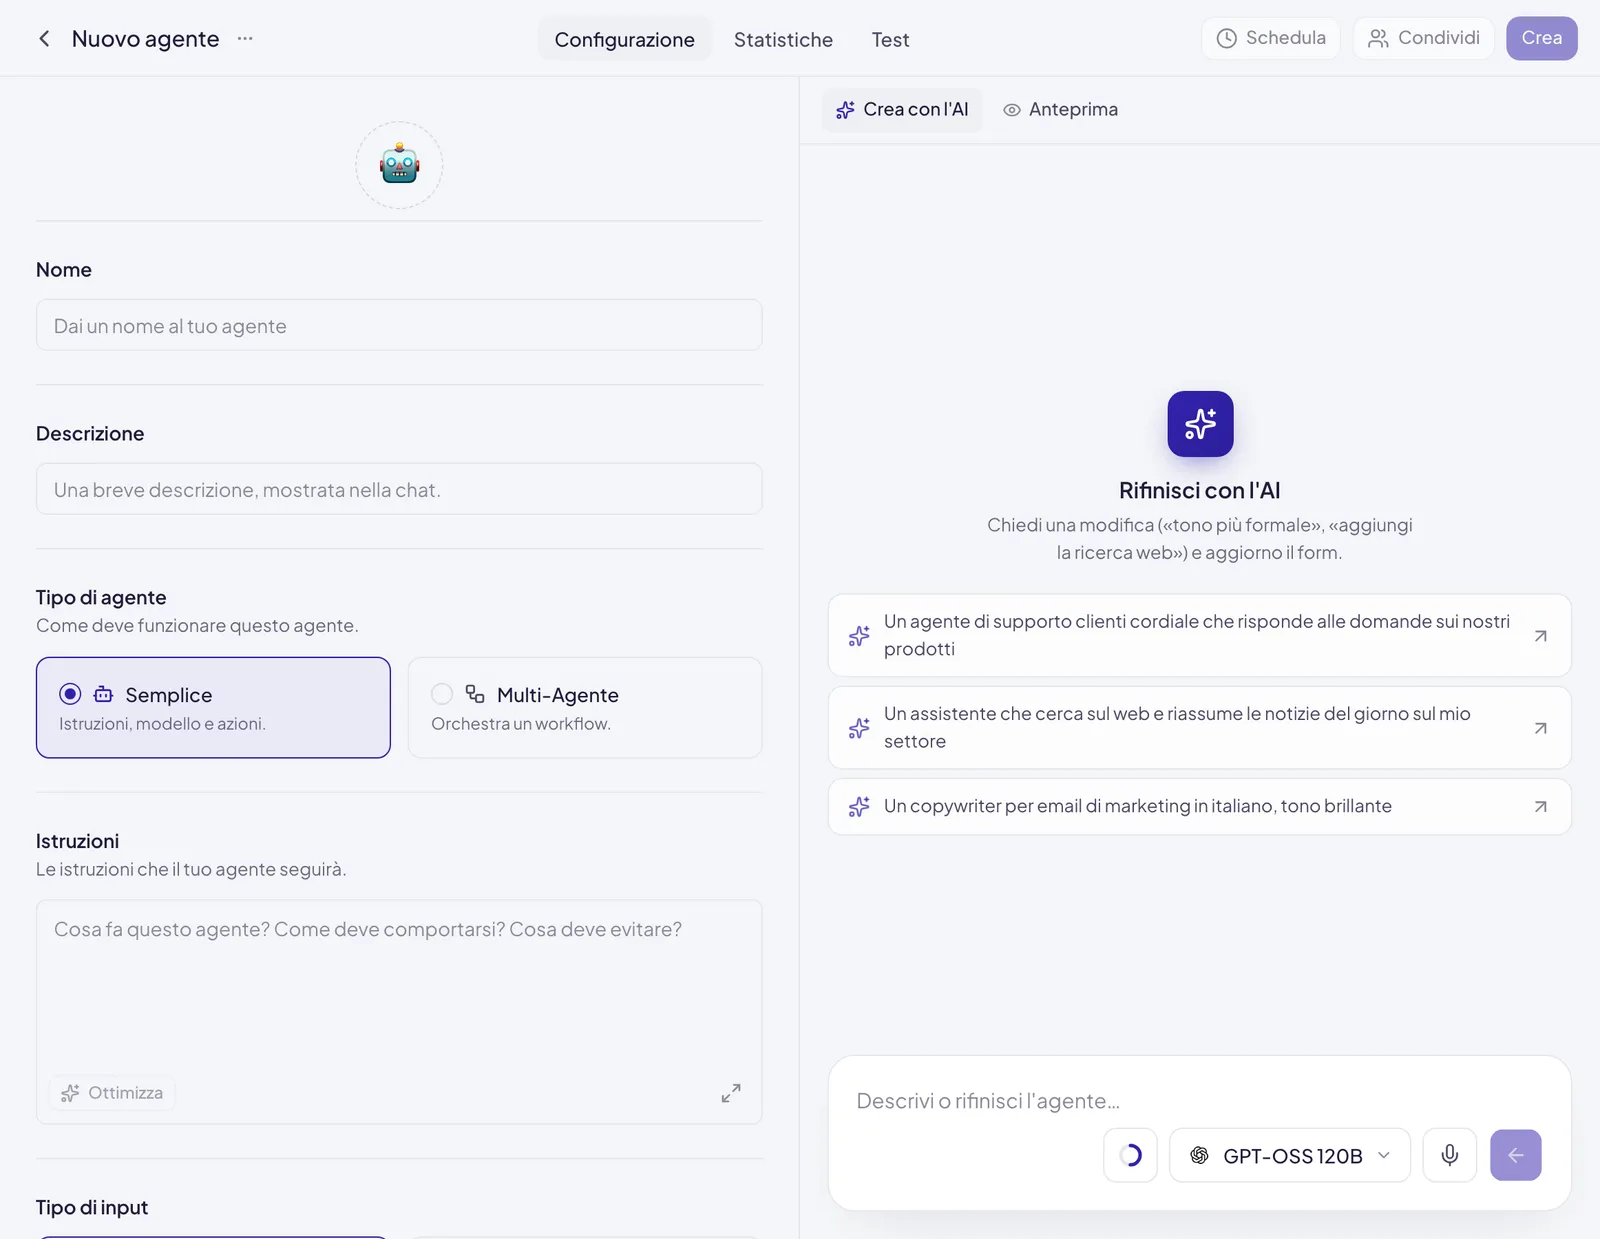This screenshot has width=1600, height=1239.
Task: Change the robot avatar icon
Action: [399, 165]
